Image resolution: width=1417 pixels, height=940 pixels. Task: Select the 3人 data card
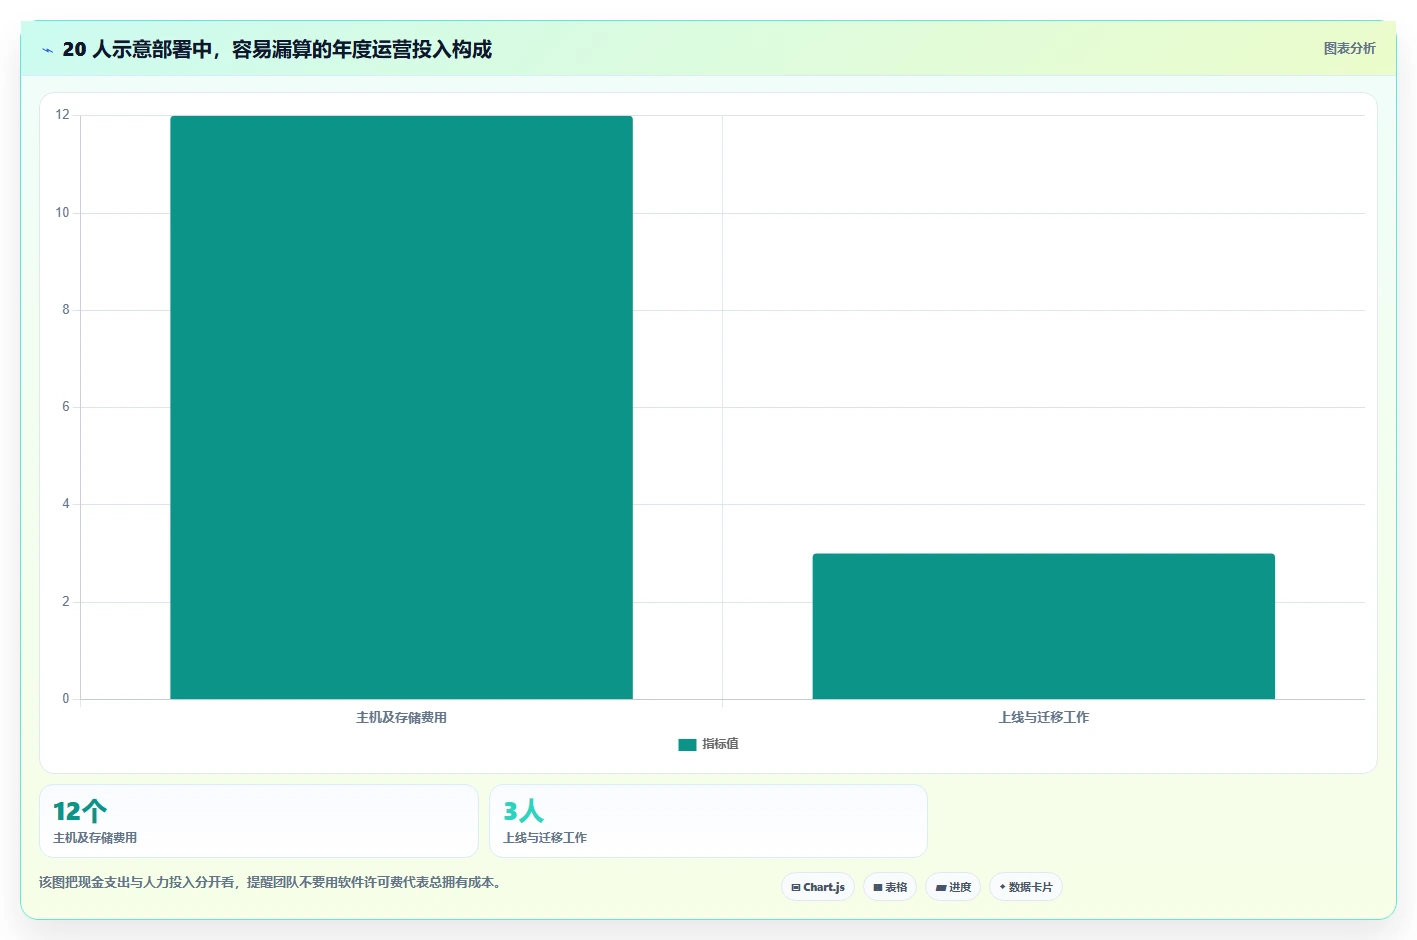click(x=708, y=821)
